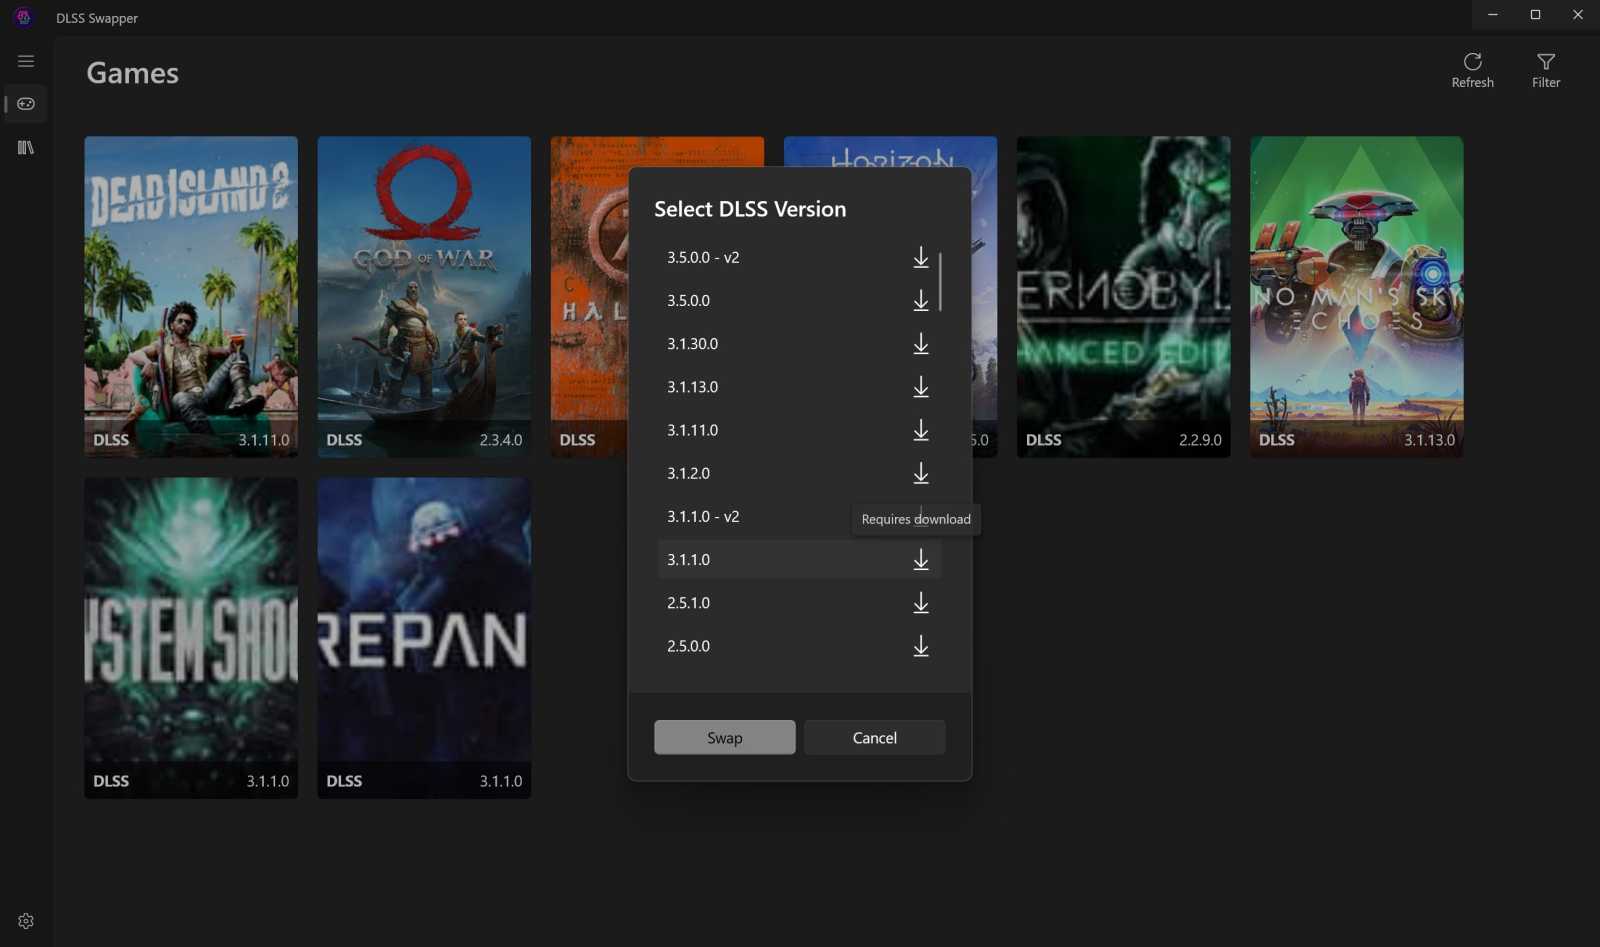
Task: Select the 2.5.0.0 version entry
Action: [799, 646]
